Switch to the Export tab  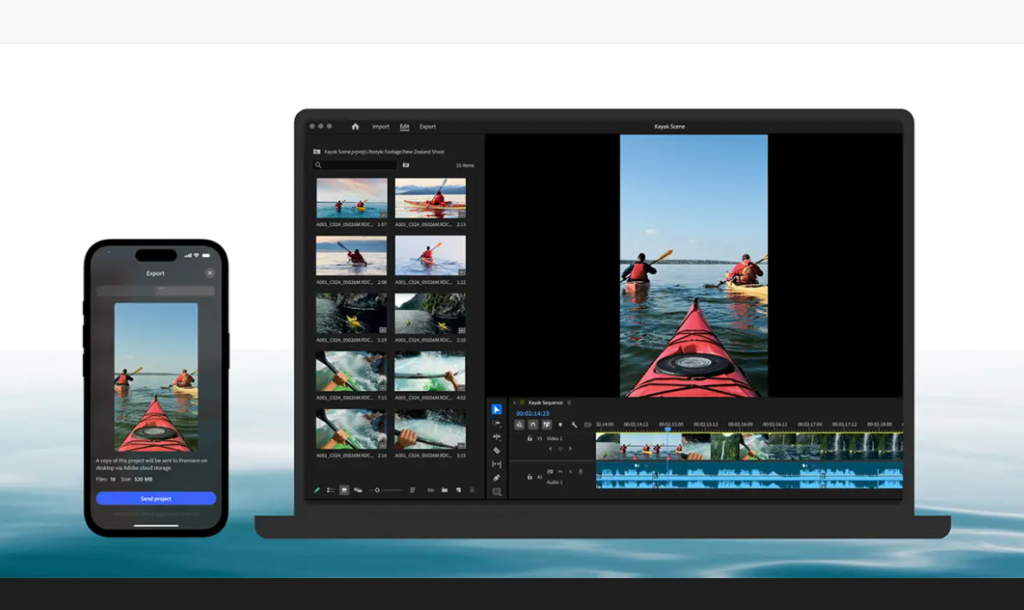pyautogui.click(x=427, y=126)
